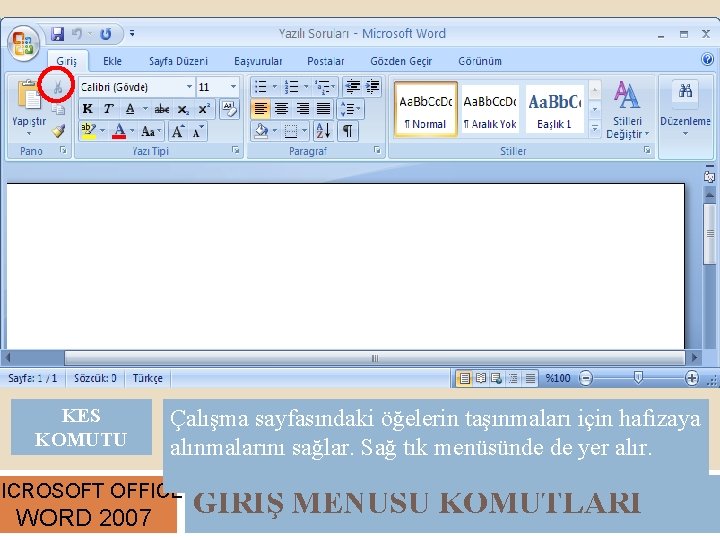Toggle paragraph marks display
This screenshot has height=540, width=720.
[x=348, y=131]
